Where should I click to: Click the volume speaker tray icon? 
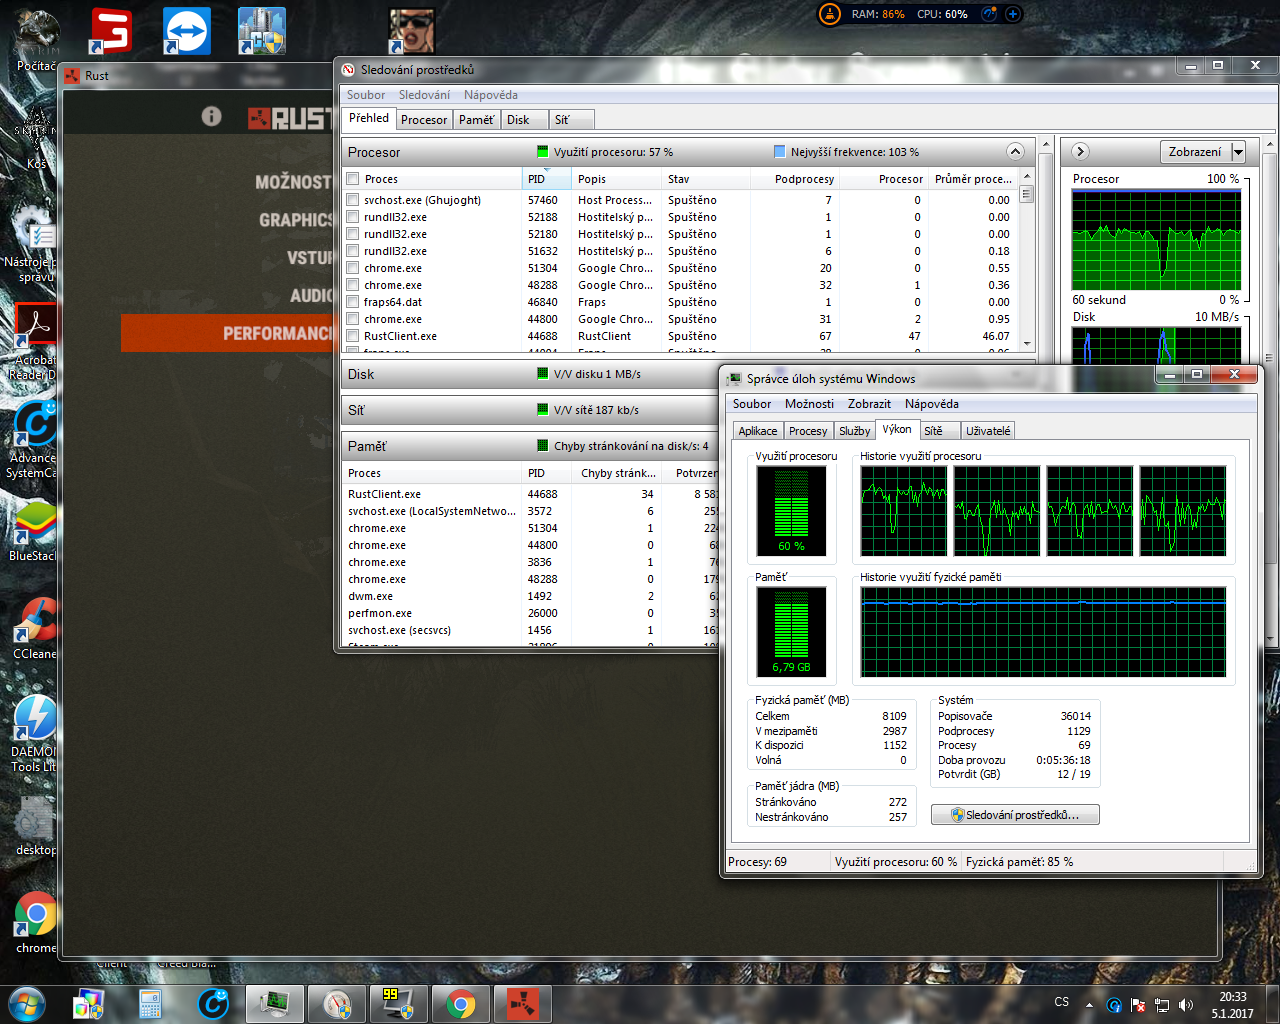(1186, 1004)
